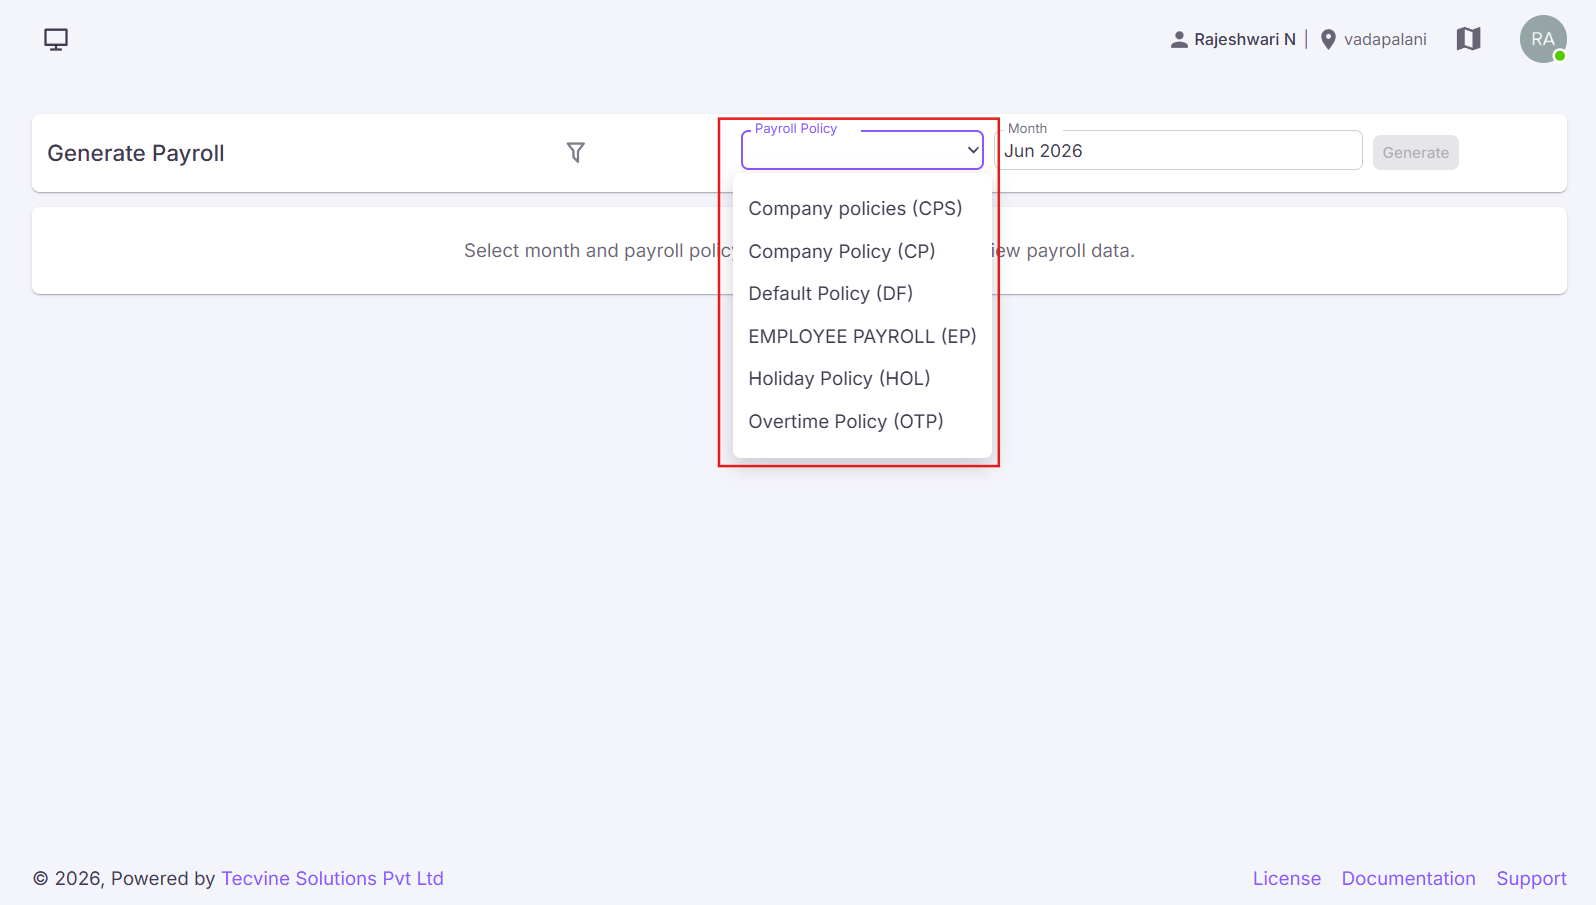Open the Documentation link
This screenshot has width=1596, height=905.
[x=1408, y=878]
